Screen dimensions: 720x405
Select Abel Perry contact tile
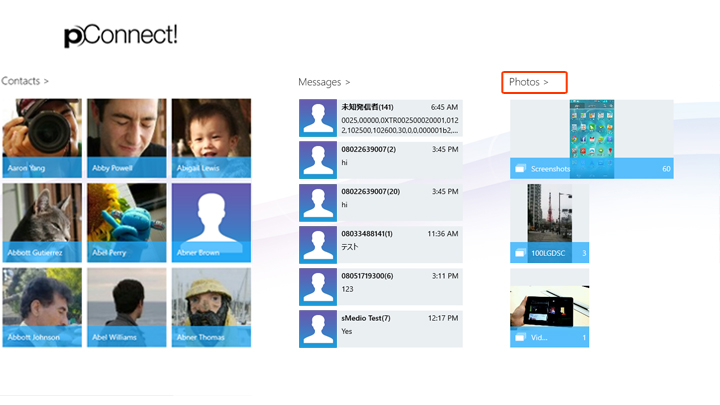126,222
